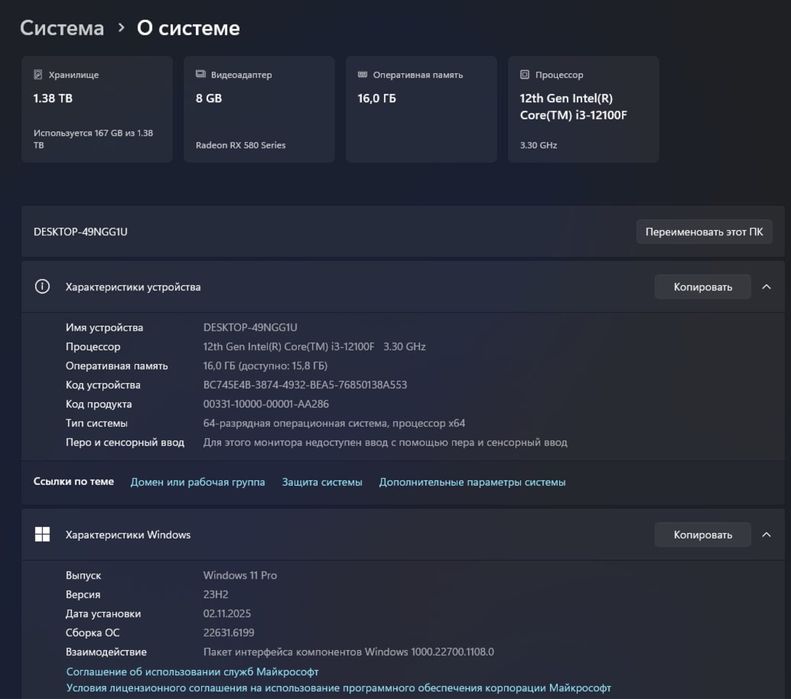The width and height of the screenshot is (791, 699).
Task: Click Характеристики Windows heading text
Action: pyautogui.click(x=128, y=535)
